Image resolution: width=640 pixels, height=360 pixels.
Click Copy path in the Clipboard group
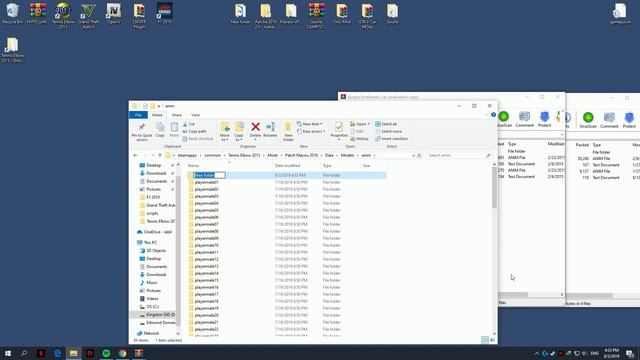195,131
